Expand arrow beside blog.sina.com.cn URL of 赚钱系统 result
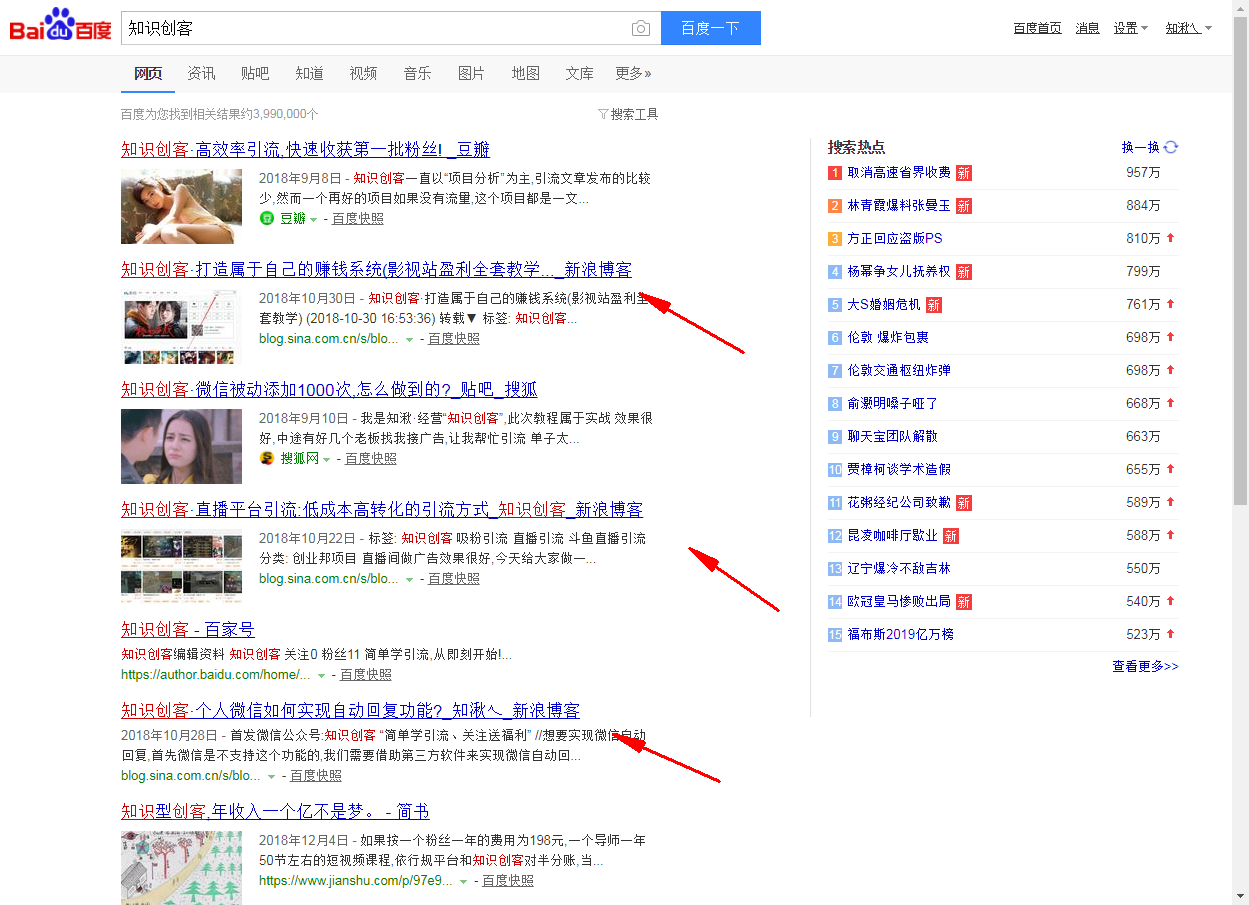The image size is (1249, 905). pos(409,340)
